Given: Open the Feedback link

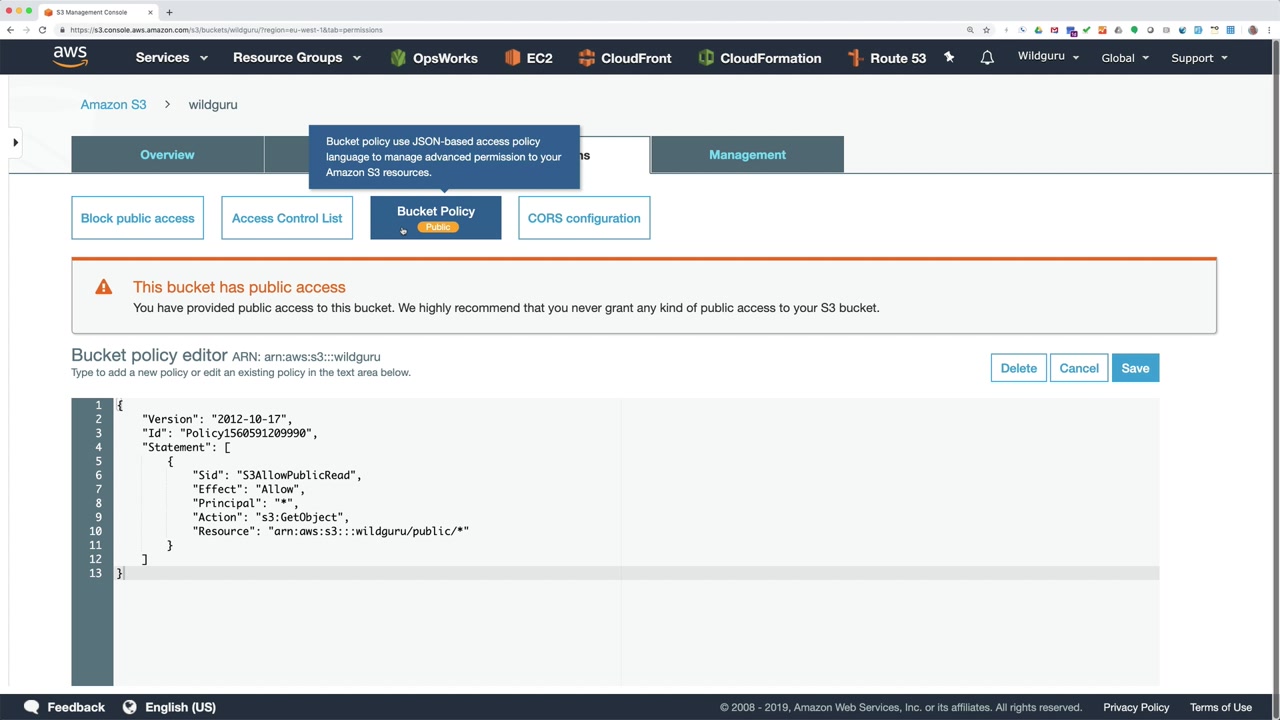Looking at the screenshot, I should [76, 707].
